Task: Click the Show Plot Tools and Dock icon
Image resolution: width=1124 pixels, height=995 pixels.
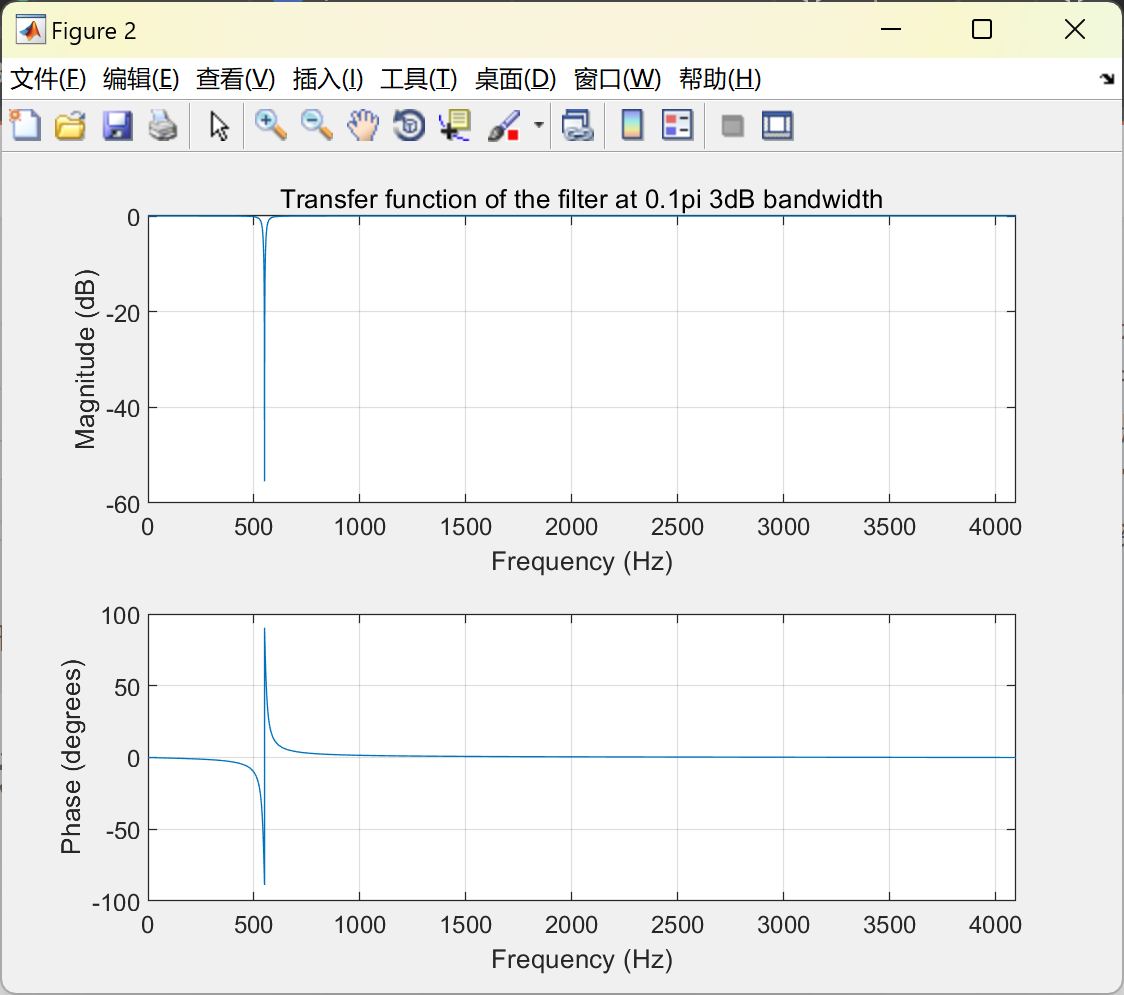Action: coord(778,125)
